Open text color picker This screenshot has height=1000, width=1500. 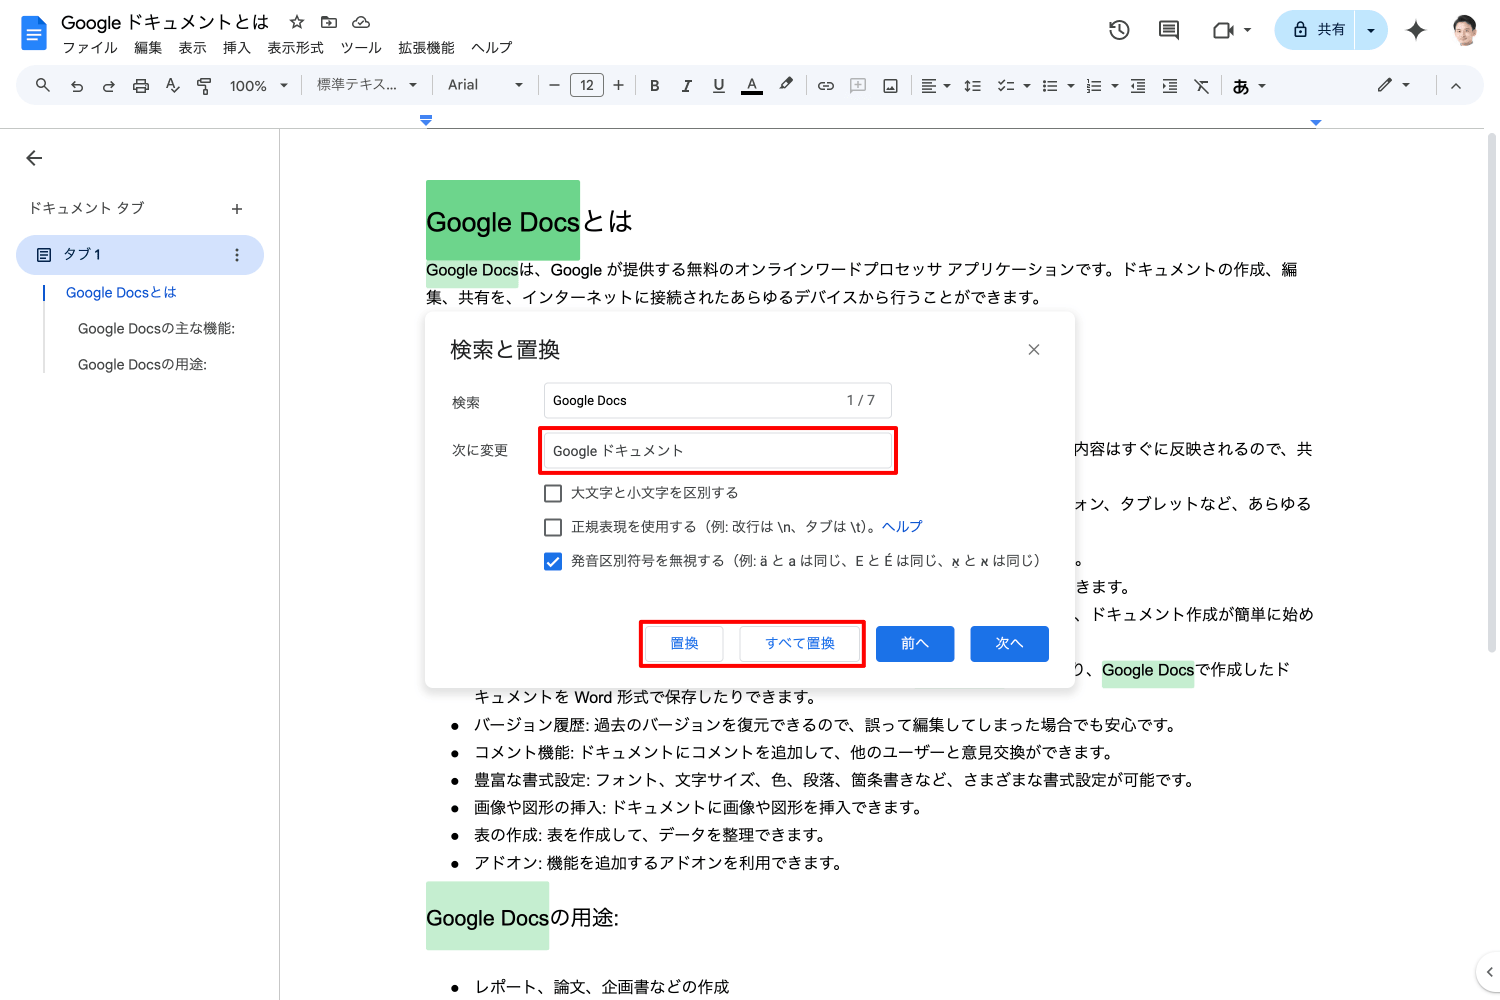pos(752,86)
